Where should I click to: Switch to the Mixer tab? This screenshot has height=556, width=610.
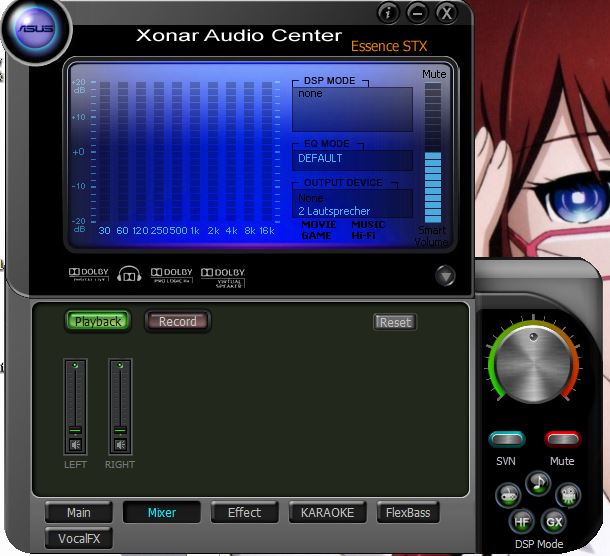[161, 512]
